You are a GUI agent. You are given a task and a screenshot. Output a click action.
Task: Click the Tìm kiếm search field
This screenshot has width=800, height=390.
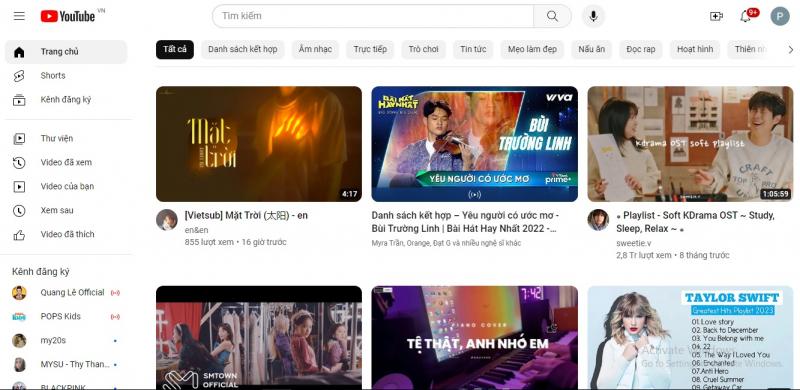coord(373,16)
